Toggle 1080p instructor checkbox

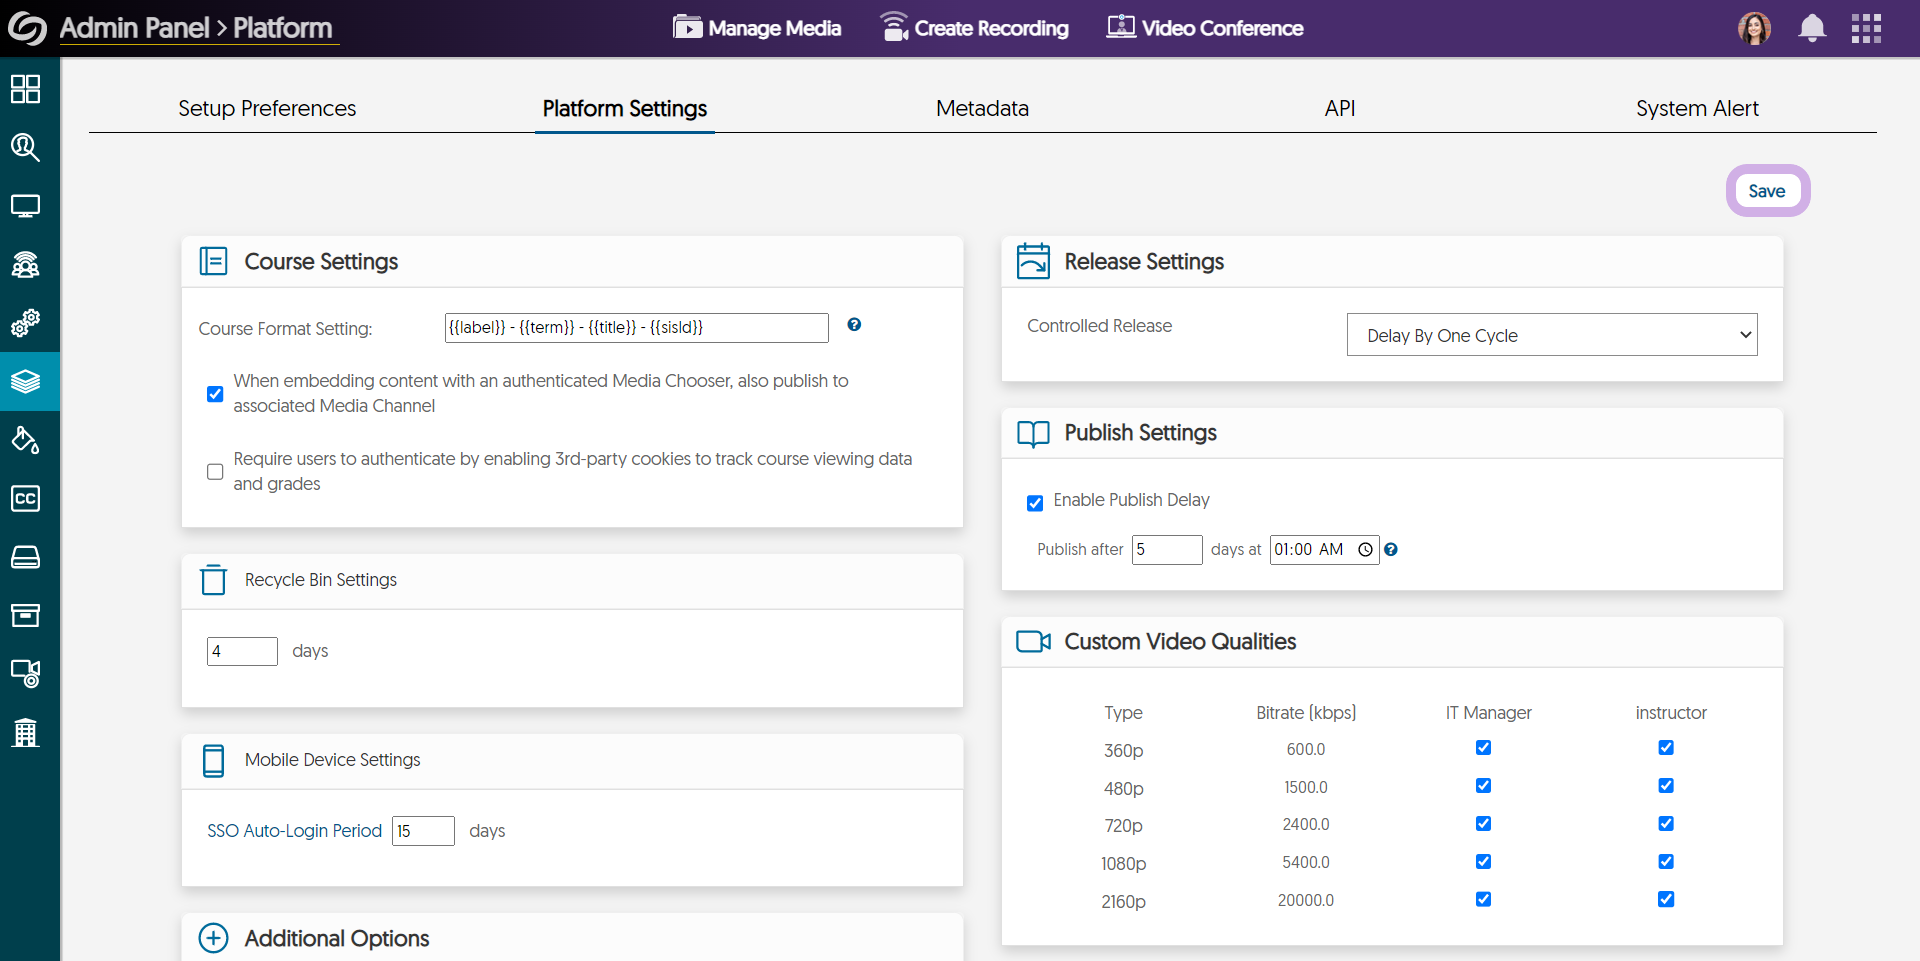tap(1666, 862)
